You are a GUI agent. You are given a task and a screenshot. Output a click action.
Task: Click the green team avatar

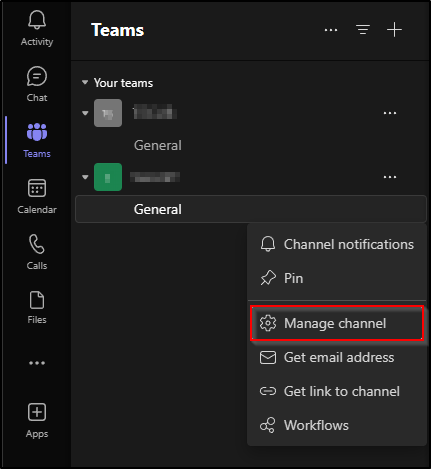point(108,177)
